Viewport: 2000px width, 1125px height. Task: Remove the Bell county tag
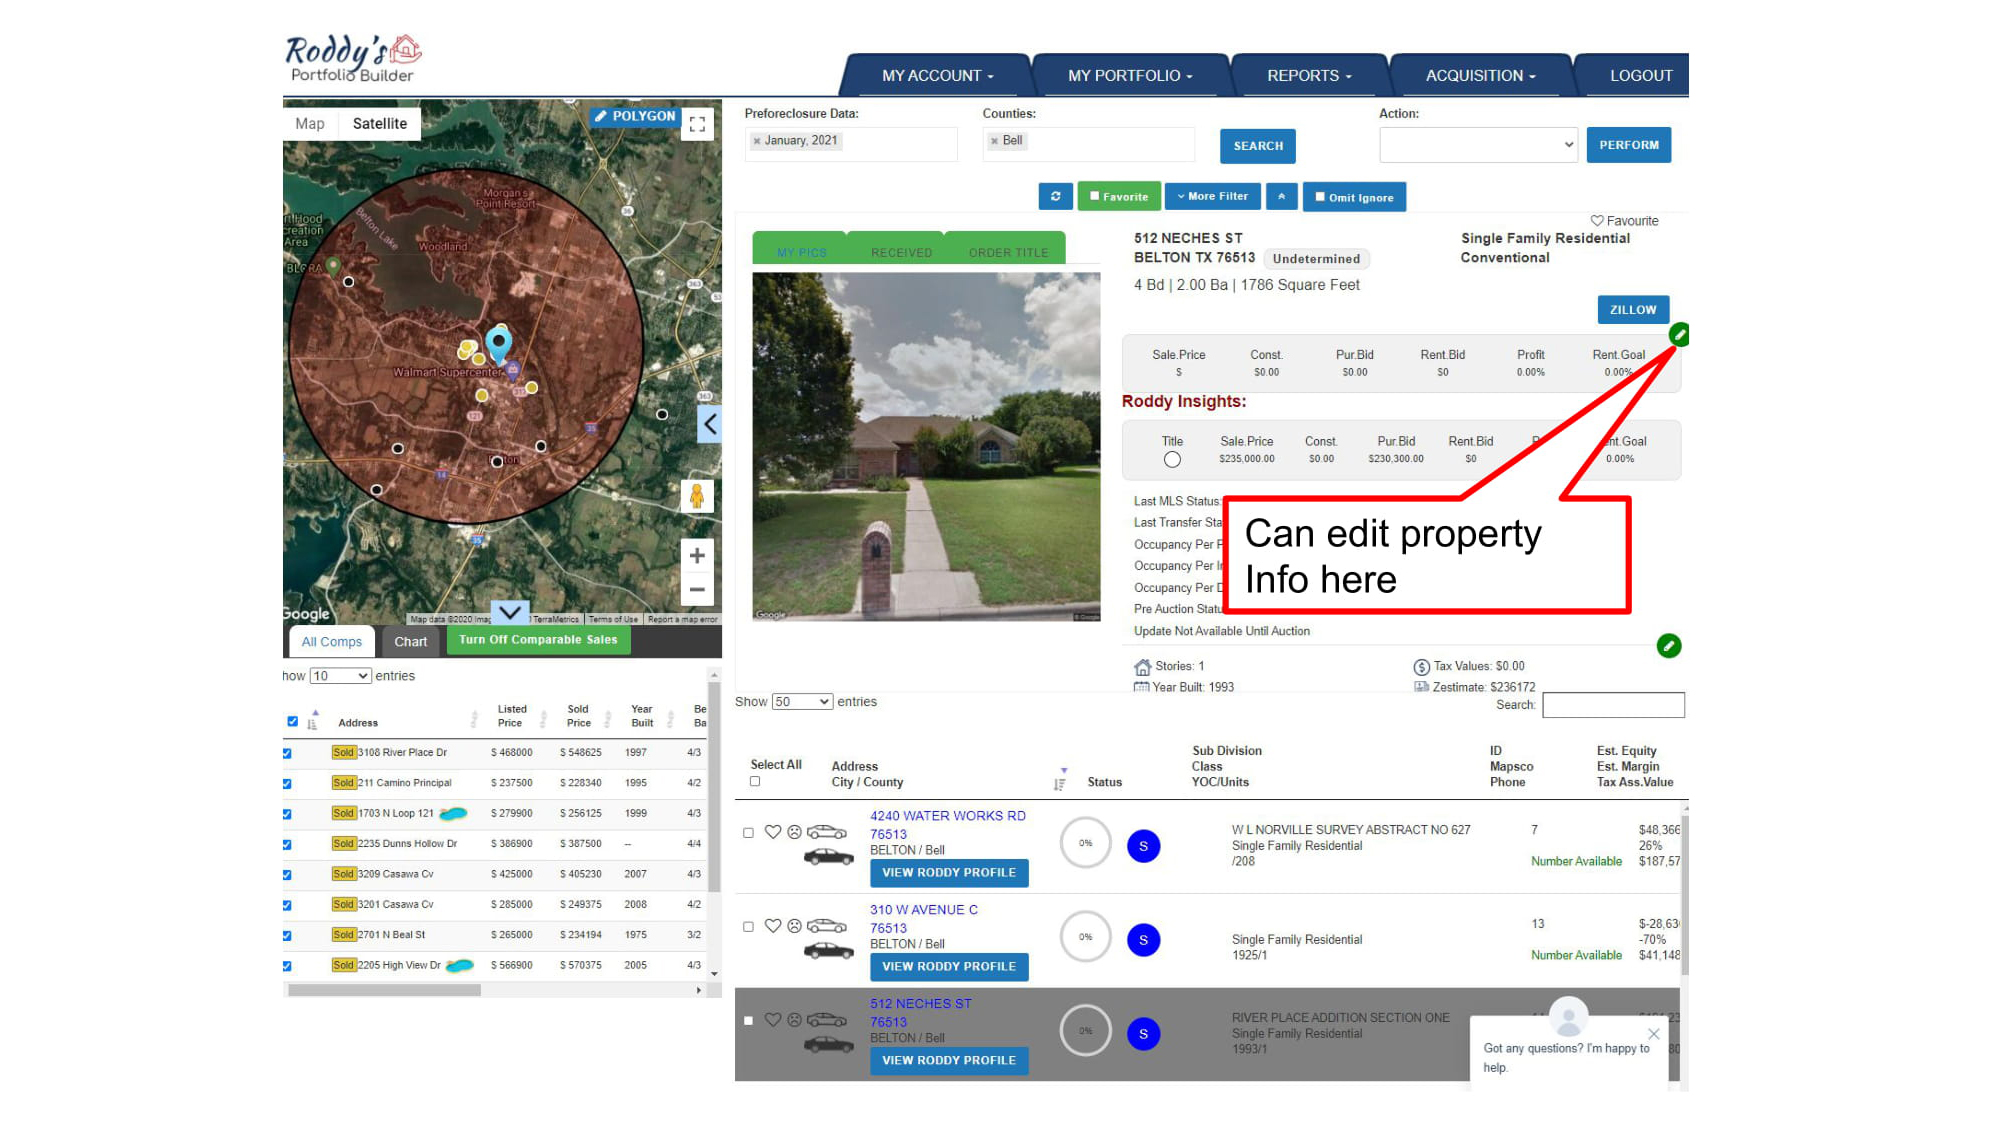[x=994, y=141]
